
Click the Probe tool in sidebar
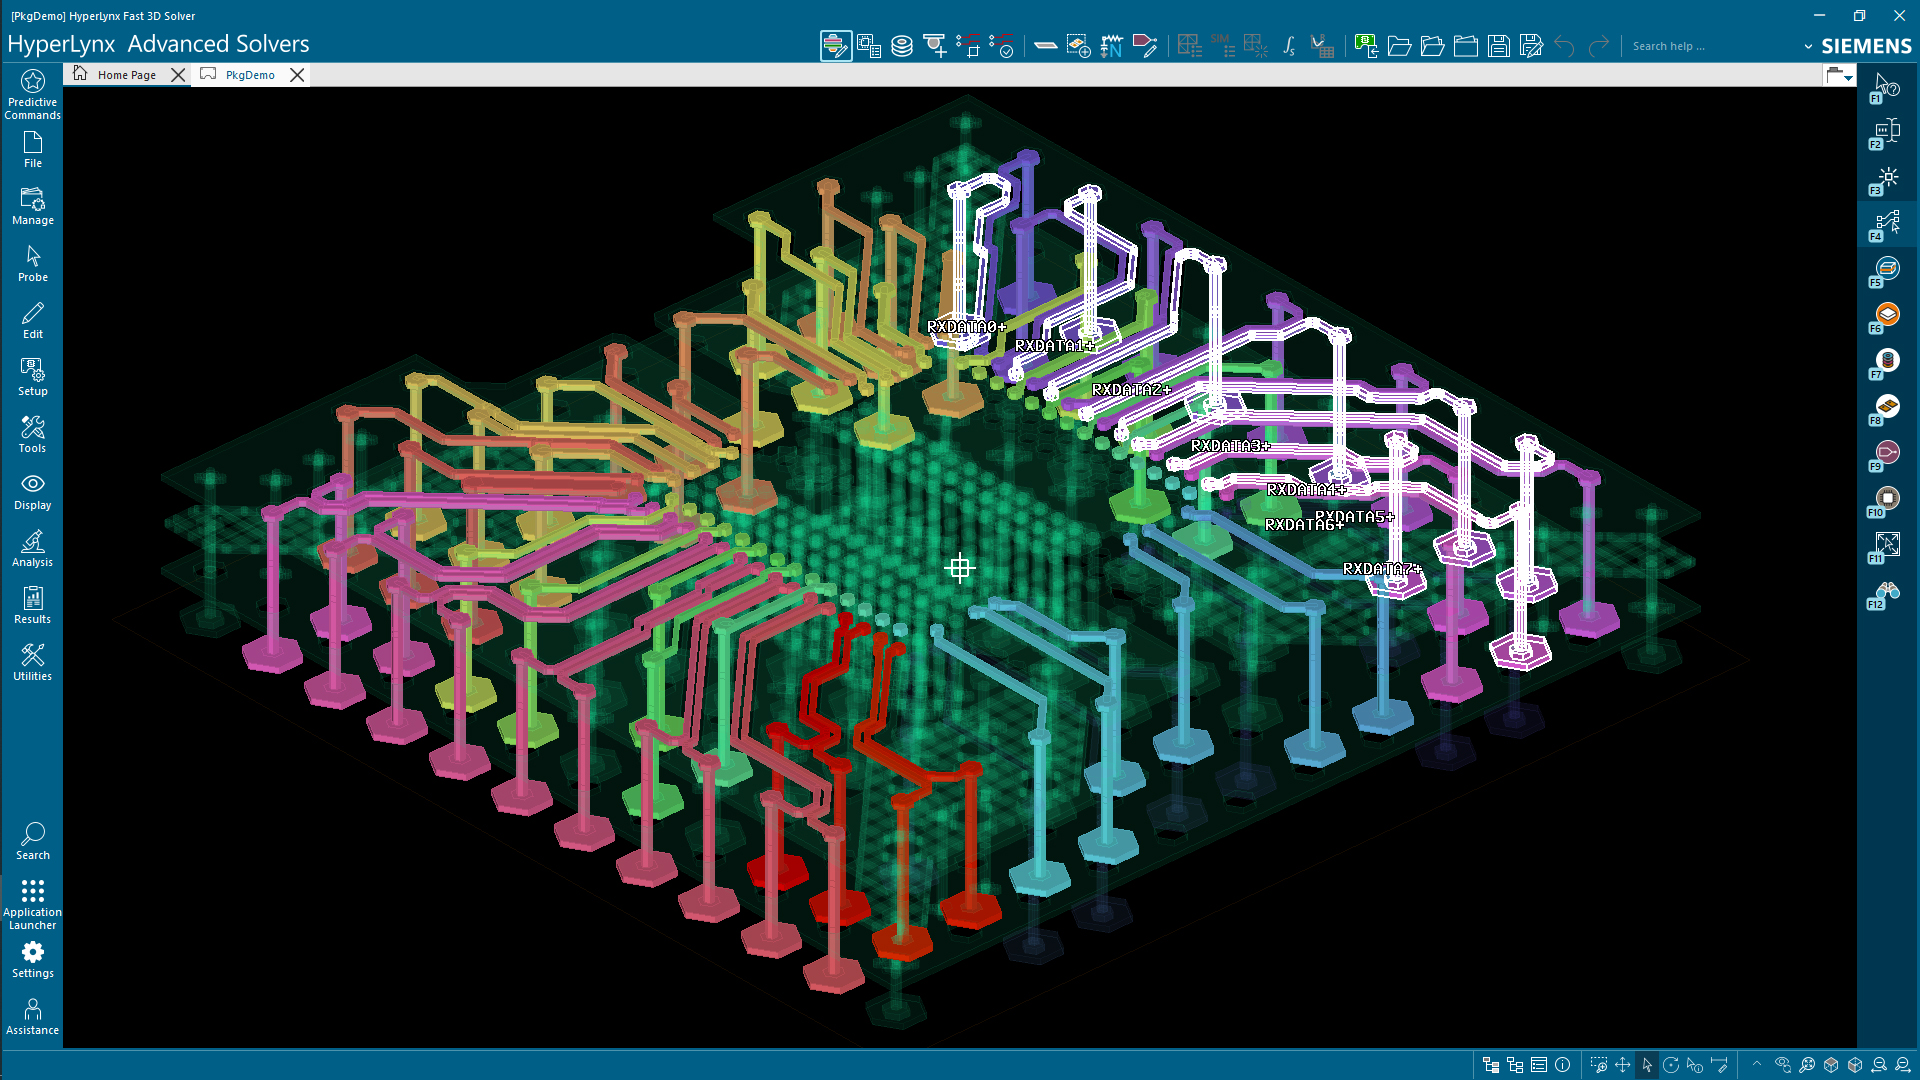point(33,262)
